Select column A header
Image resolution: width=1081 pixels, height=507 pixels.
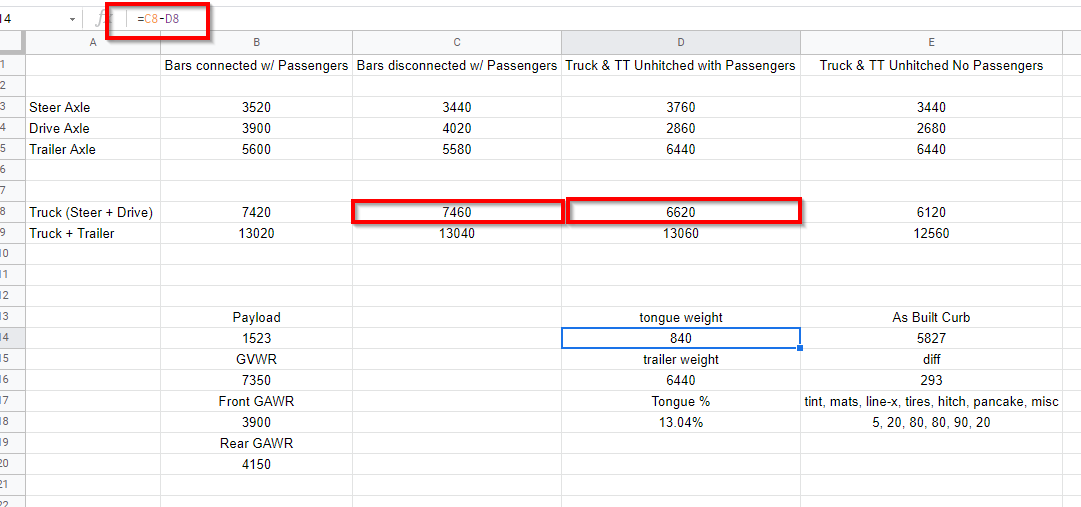point(93,42)
